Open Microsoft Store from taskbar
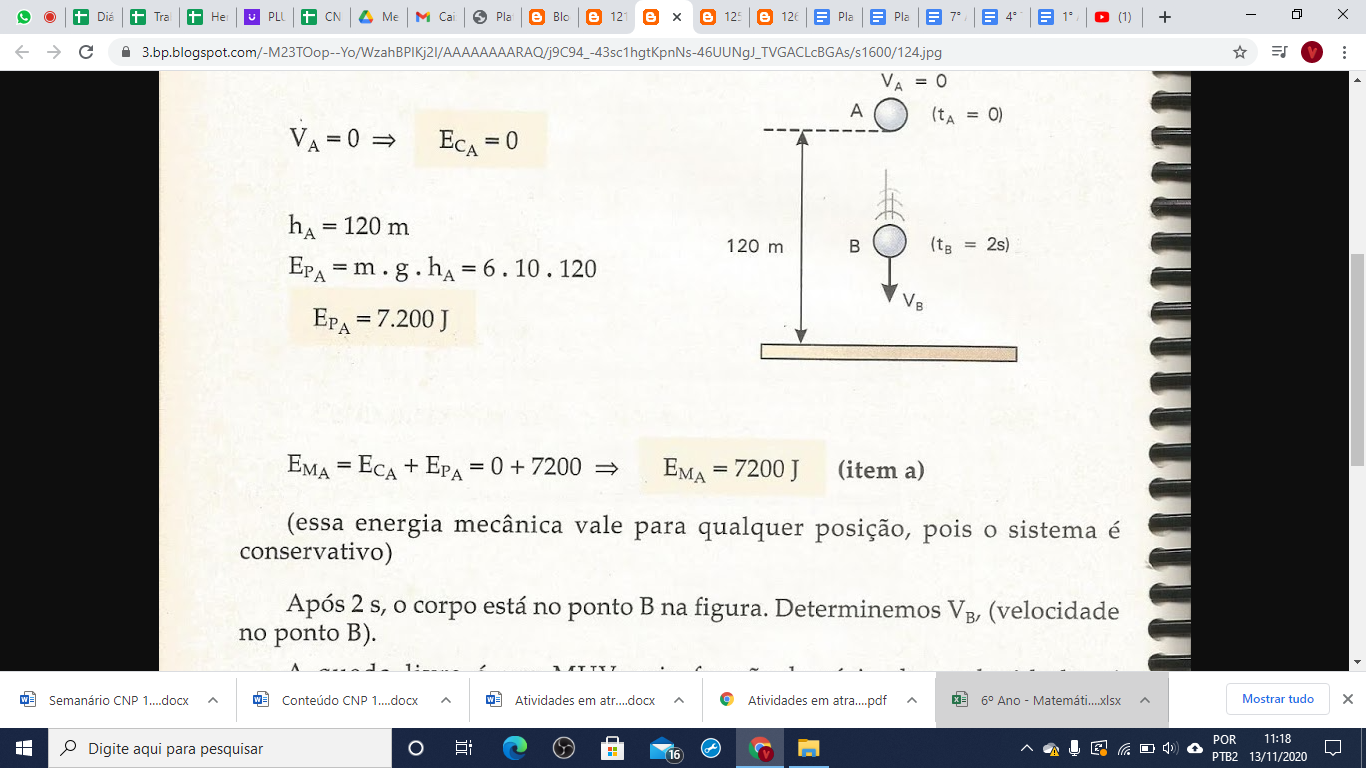1366x768 pixels. [612, 748]
